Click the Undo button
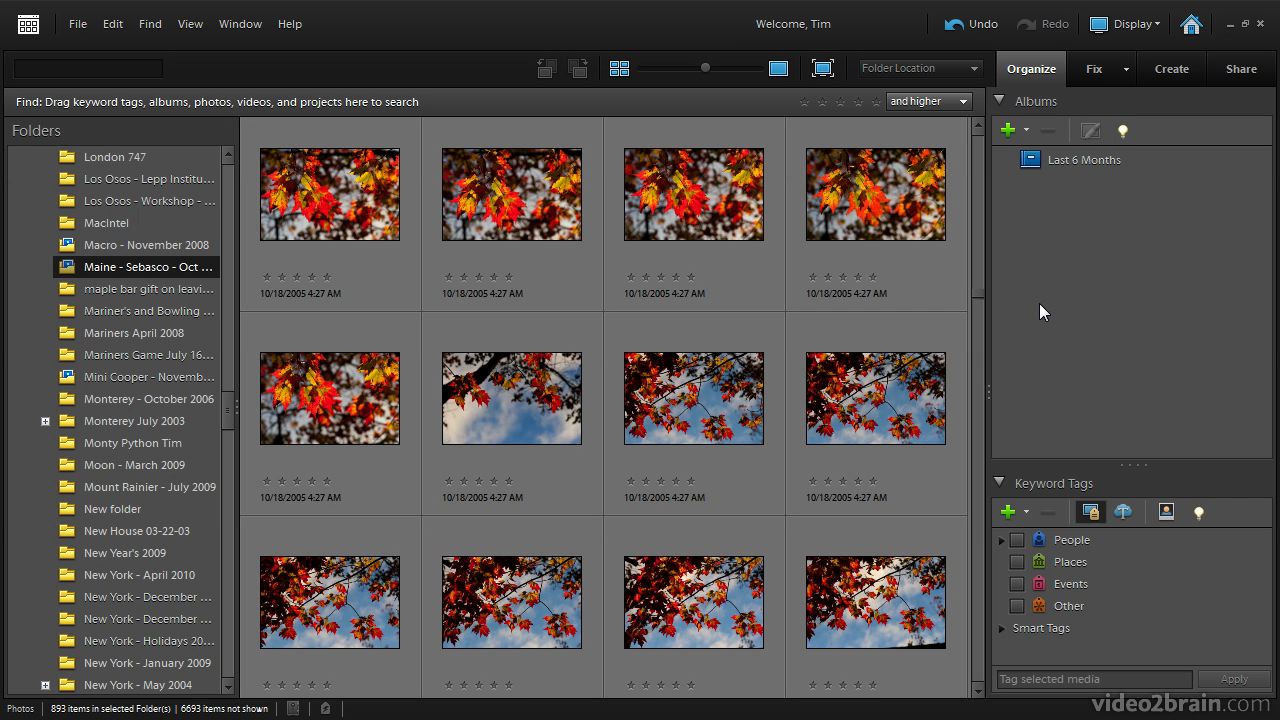 click(970, 23)
